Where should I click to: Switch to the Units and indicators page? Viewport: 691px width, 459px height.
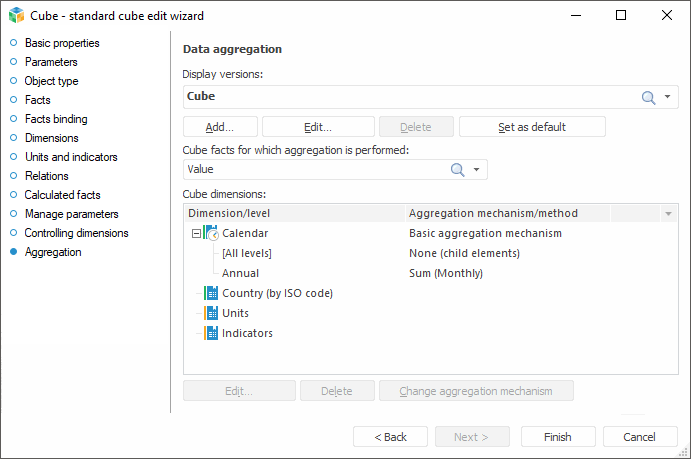tap(70, 157)
